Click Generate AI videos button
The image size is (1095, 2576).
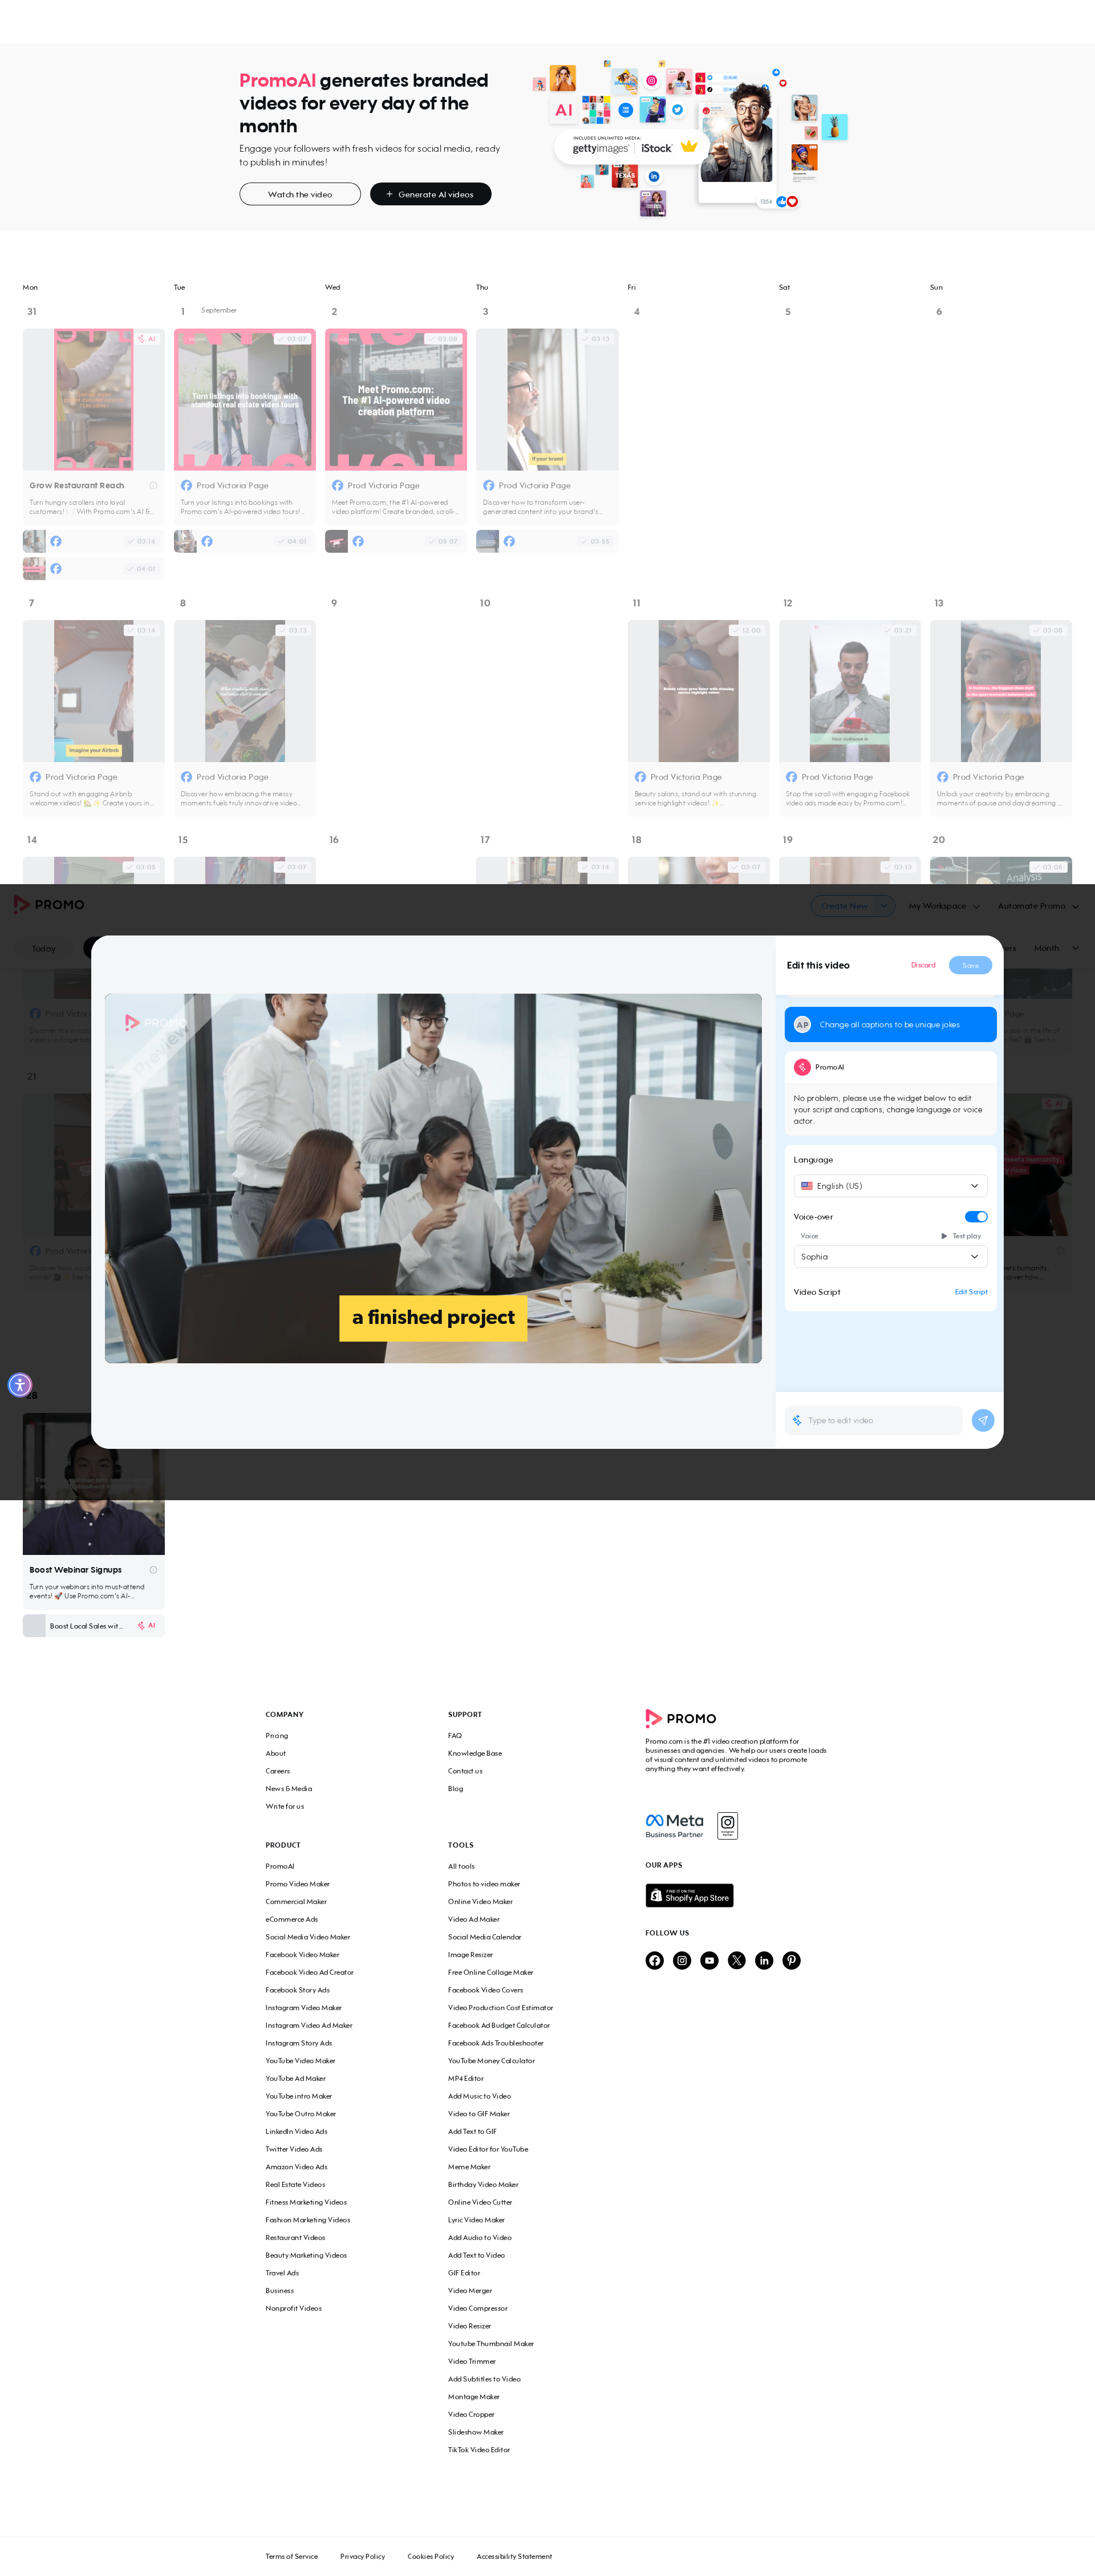click(x=430, y=194)
